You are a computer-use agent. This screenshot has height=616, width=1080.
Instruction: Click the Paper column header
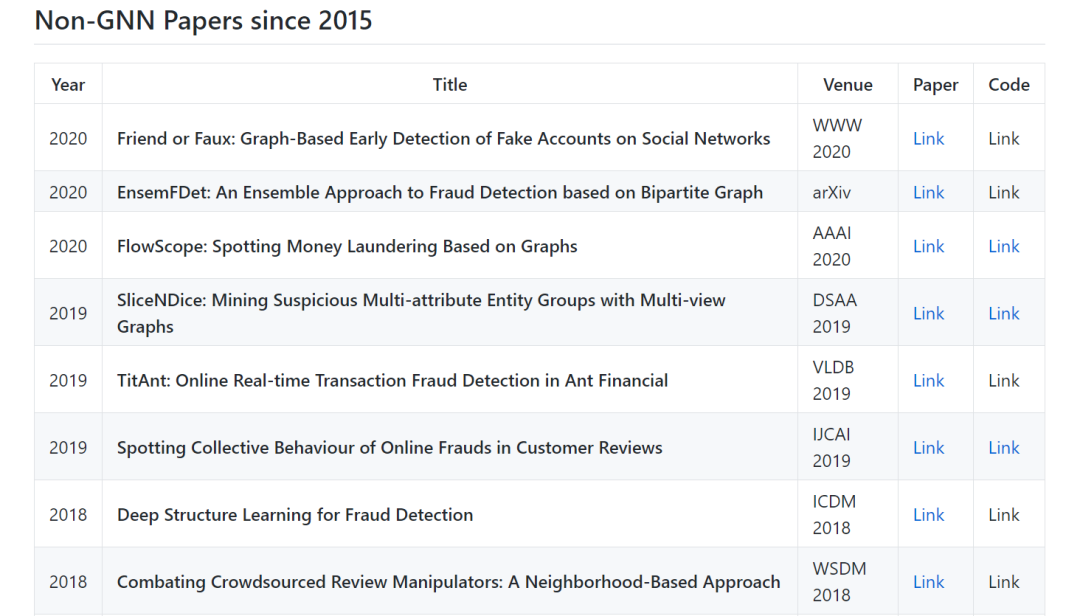pos(935,85)
